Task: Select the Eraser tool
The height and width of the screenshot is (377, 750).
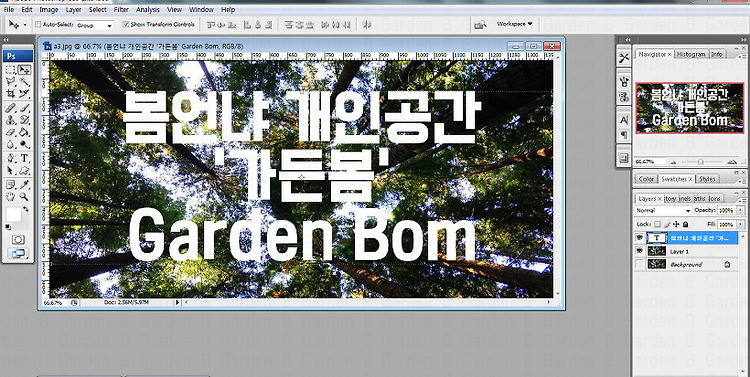Action: [x=11, y=132]
